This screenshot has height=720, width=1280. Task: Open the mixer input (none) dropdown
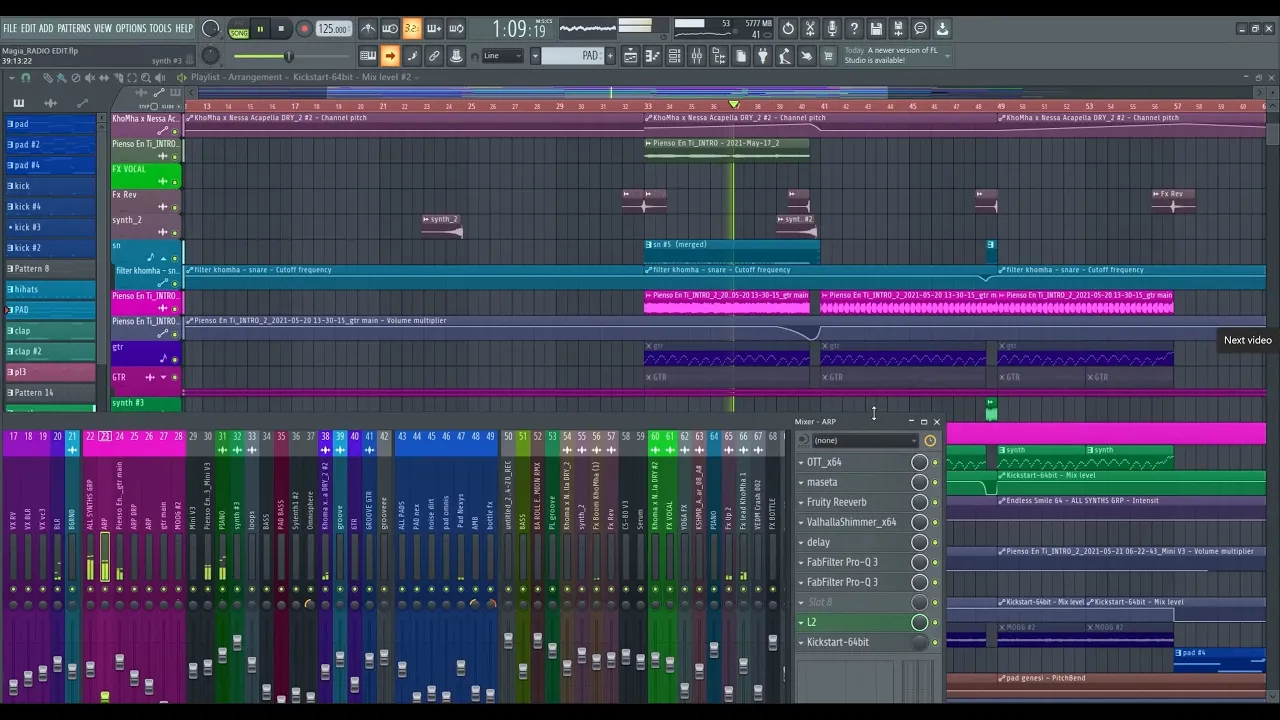[865, 440]
